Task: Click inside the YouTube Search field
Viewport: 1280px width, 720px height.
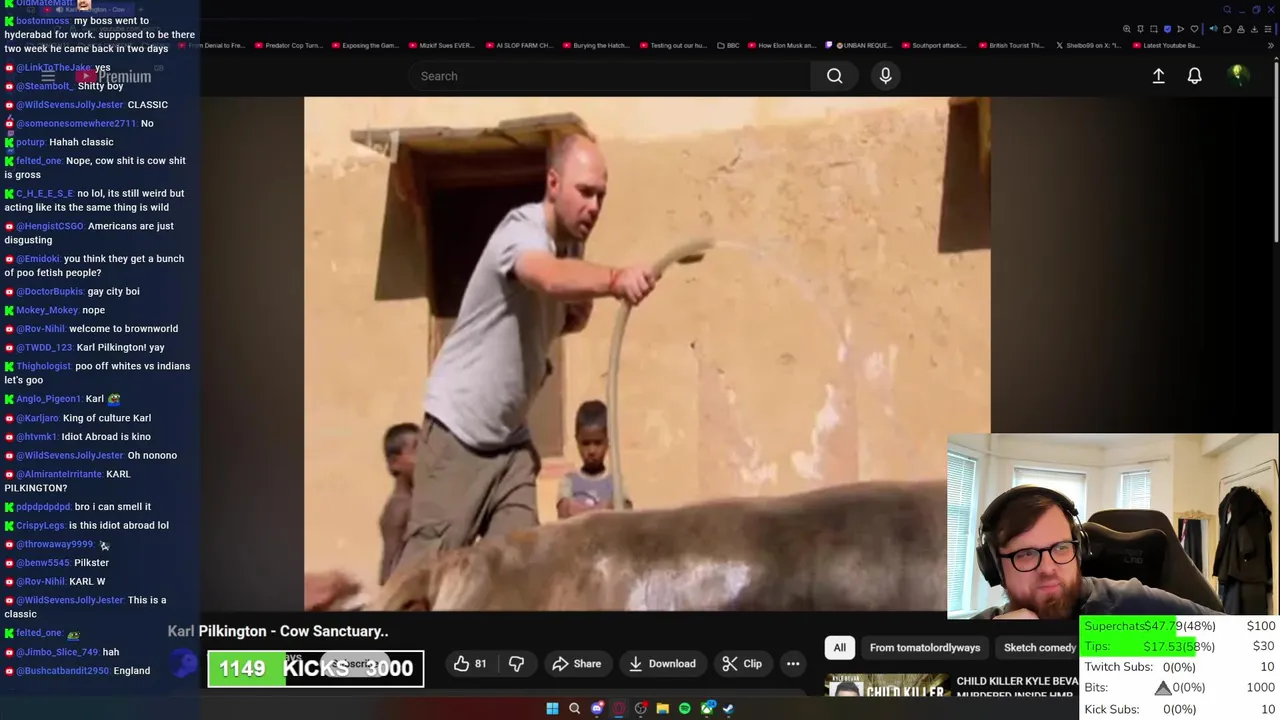Action: (610, 76)
